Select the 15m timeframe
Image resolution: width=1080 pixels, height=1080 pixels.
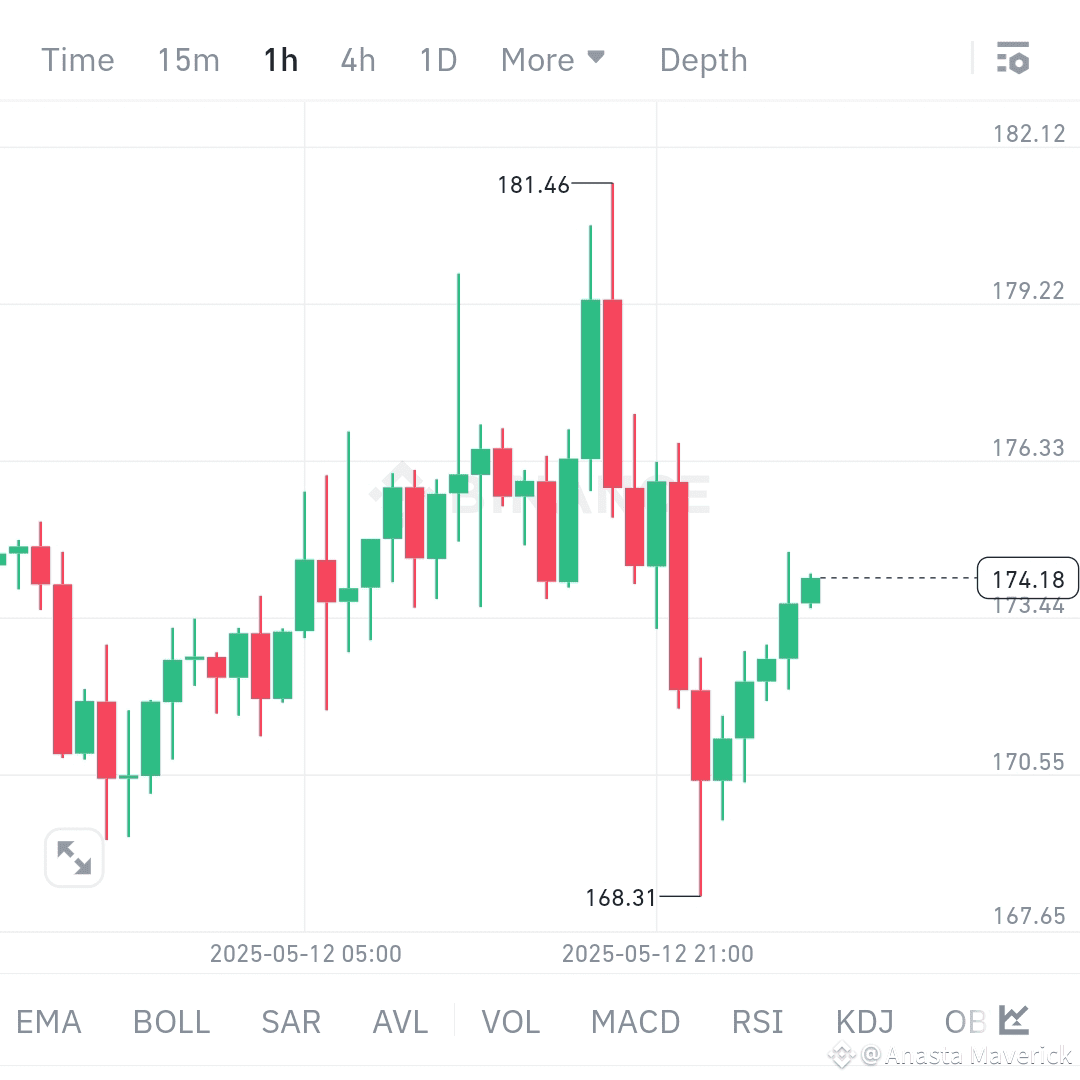click(188, 59)
